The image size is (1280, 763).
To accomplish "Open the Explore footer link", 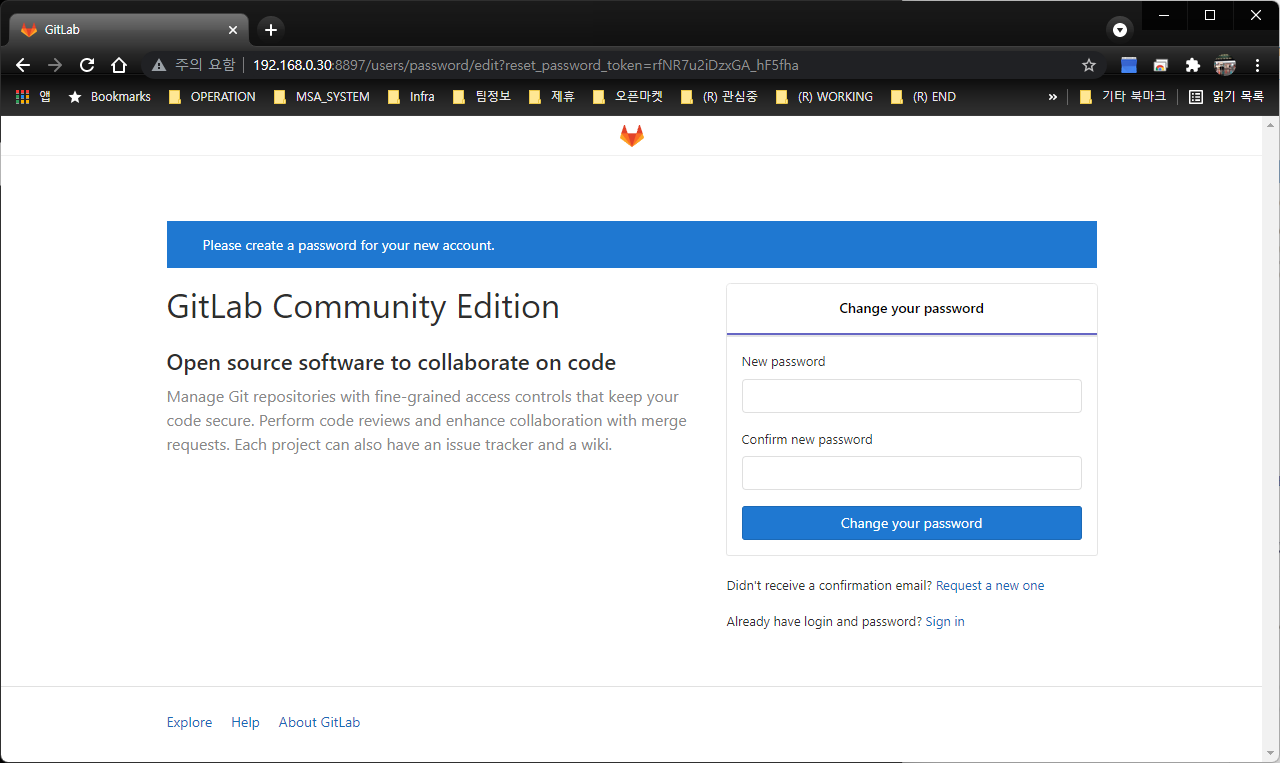I will pos(189,723).
